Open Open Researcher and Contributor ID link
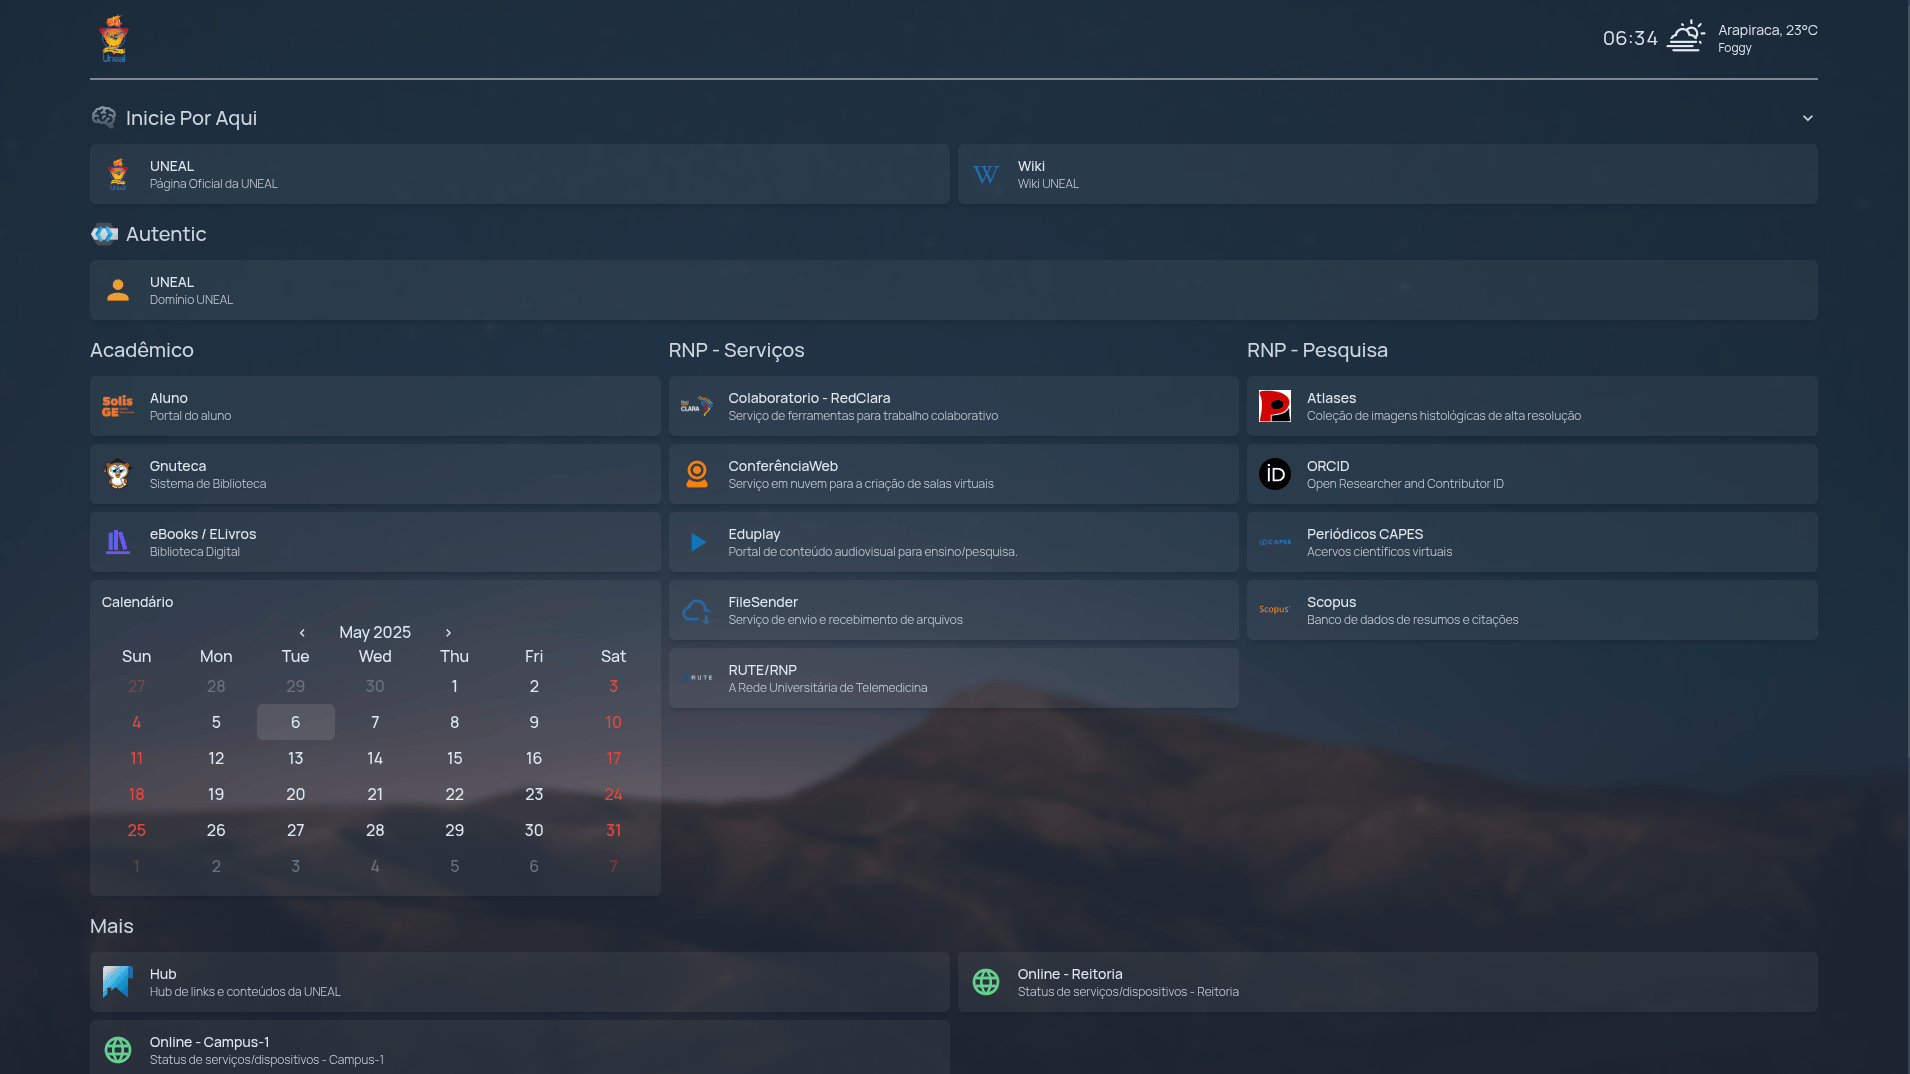 coord(1532,474)
